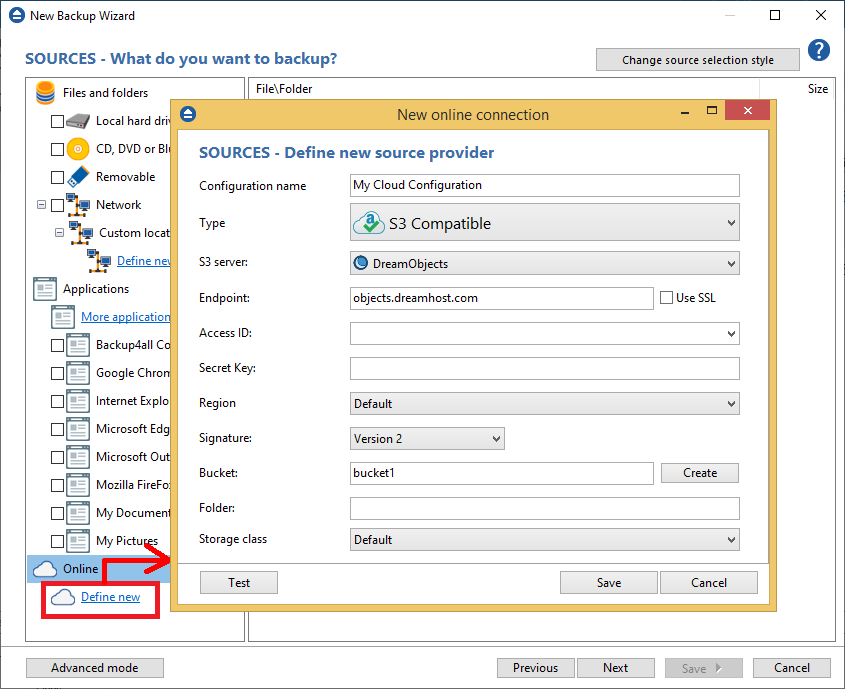Select the Files and folders database icon
The image size is (845, 689).
(45, 93)
